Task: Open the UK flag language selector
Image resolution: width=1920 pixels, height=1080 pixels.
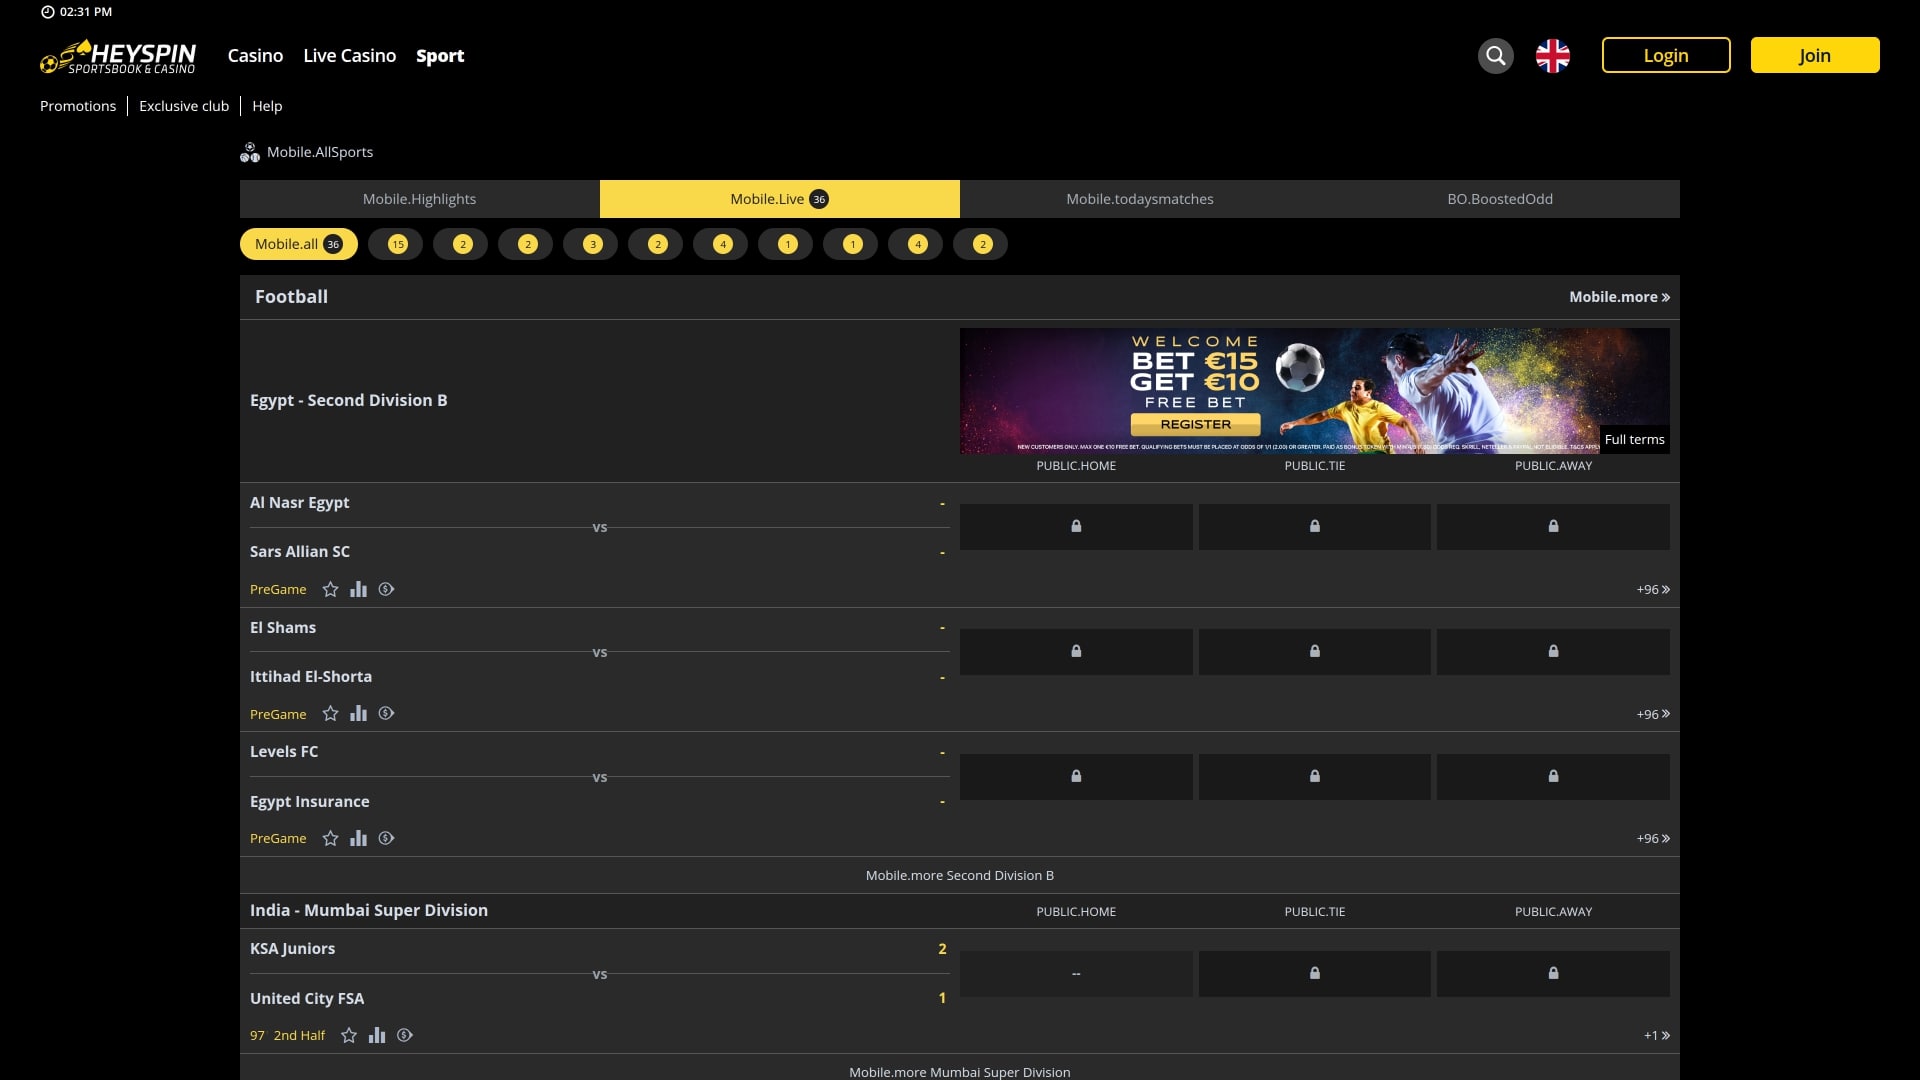Action: point(1552,56)
